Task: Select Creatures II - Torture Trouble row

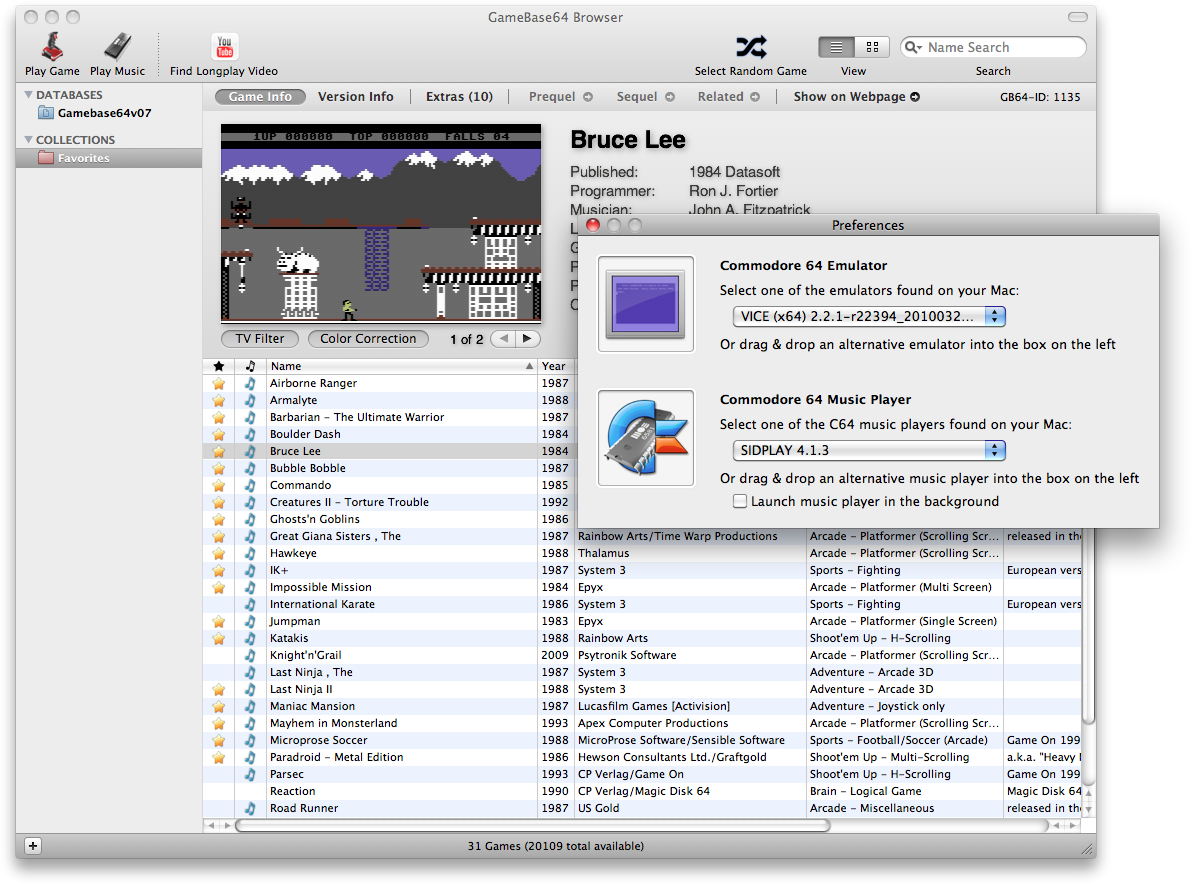Action: (390, 502)
